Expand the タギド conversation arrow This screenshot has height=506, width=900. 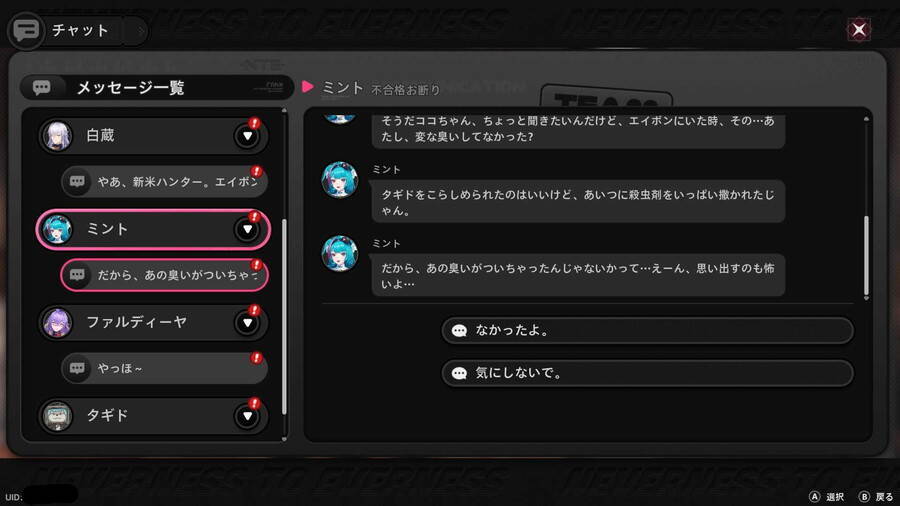(247, 416)
